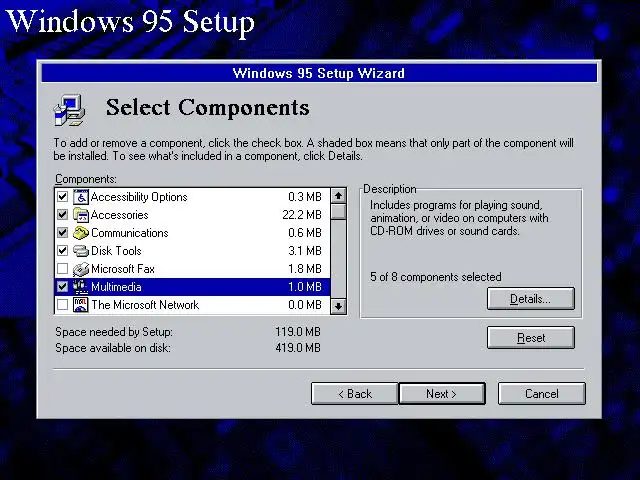Click the 119.0 MB space needed value
Viewport: 640px width, 480px height.
298,331
